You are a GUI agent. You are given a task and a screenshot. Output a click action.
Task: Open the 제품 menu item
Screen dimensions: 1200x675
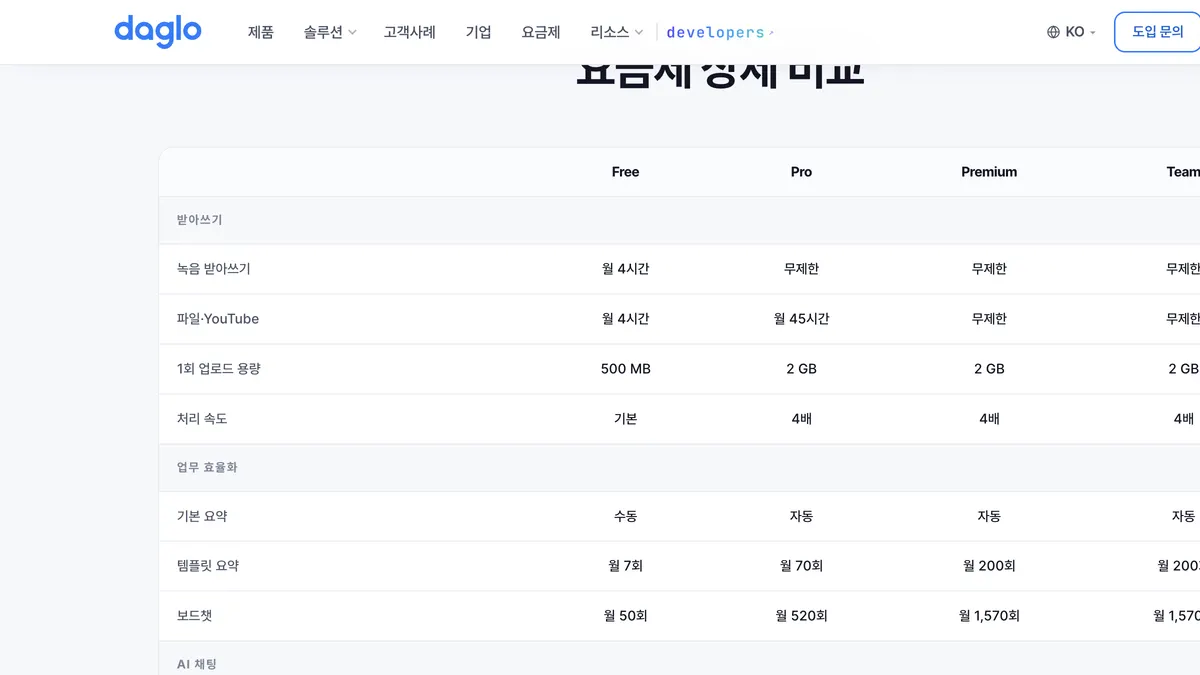click(261, 32)
